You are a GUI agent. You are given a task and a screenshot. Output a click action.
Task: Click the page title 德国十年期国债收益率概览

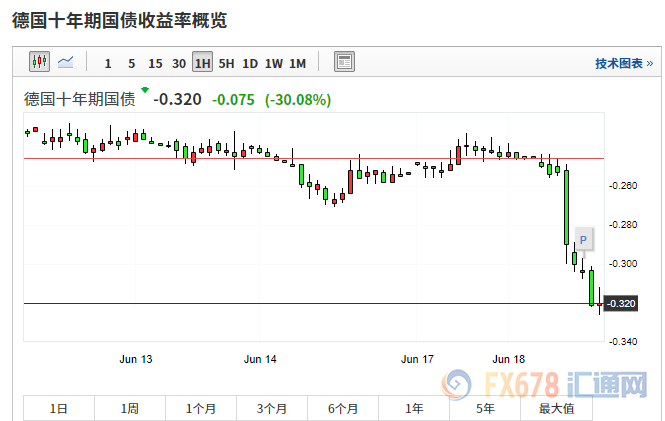coord(120,20)
